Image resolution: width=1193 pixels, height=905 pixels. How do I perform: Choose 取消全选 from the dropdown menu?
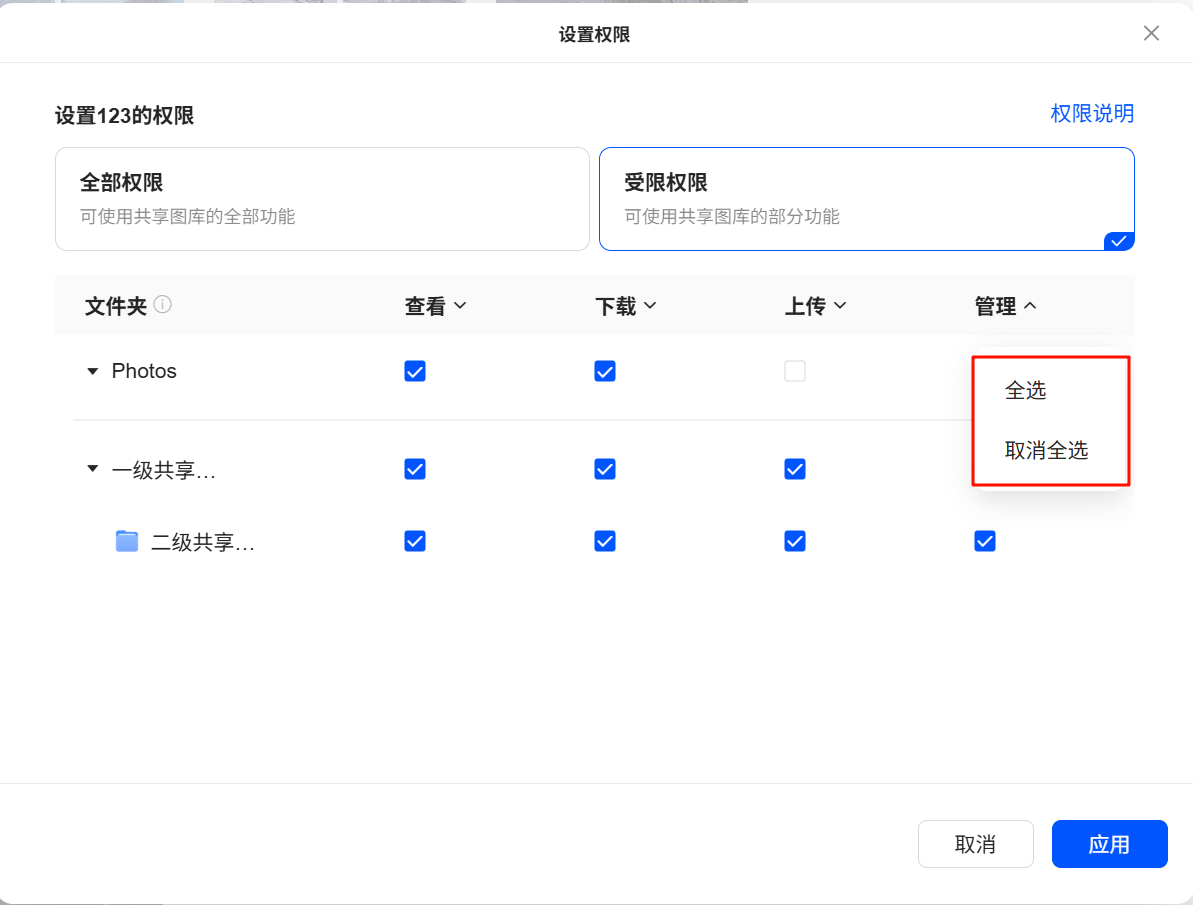click(1046, 451)
